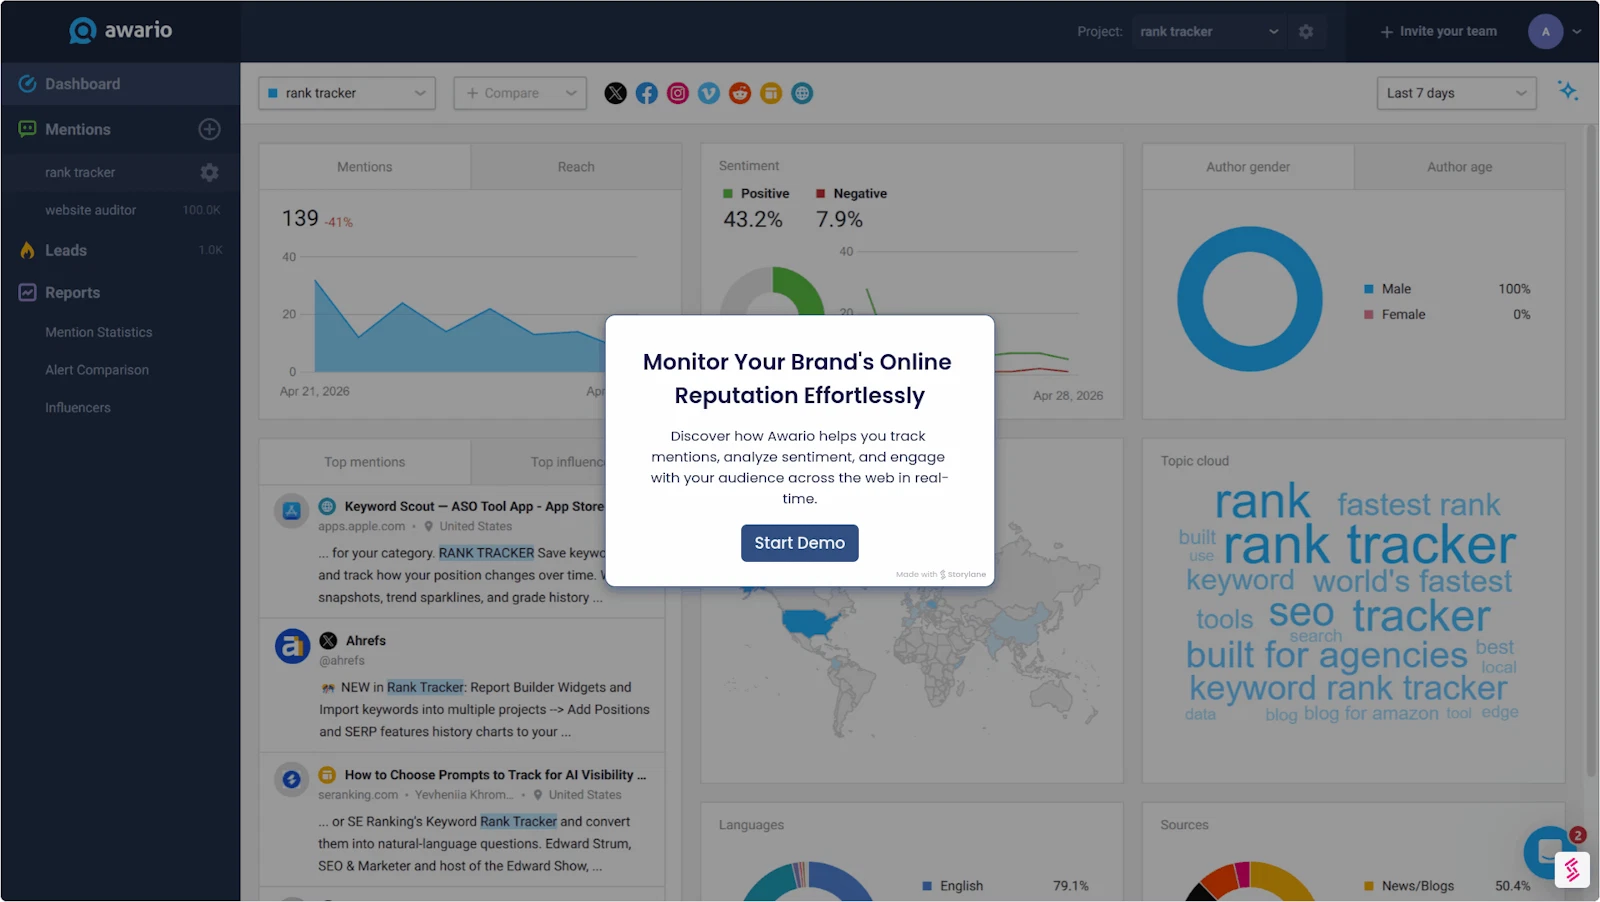Image resolution: width=1600 pixels, height=902 pixels.
Task: Go to Influencers report
Action: [x=78, y=408]
